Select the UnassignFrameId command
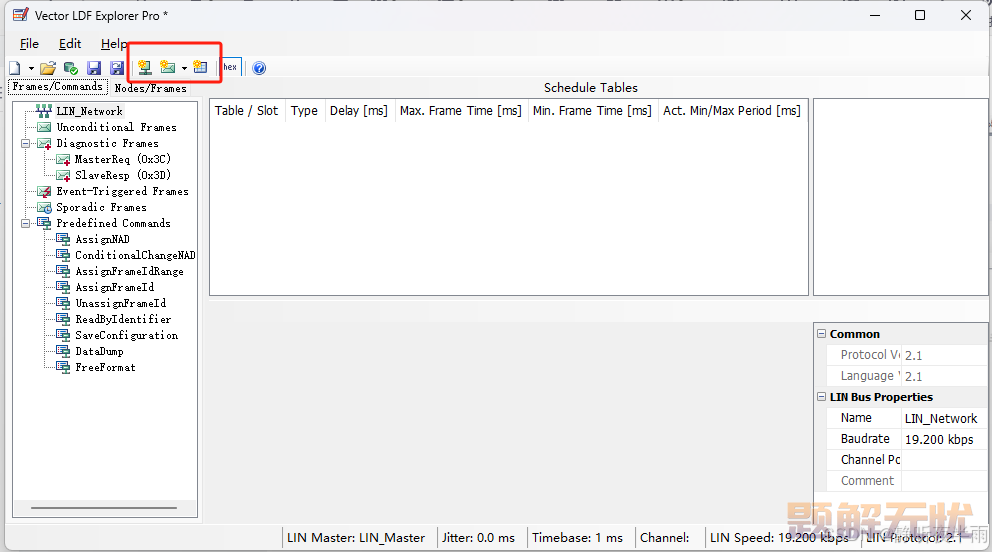Image resolution: width=992 pixels, height=552 pixels. pyautogui.click(x=121, y=303)
